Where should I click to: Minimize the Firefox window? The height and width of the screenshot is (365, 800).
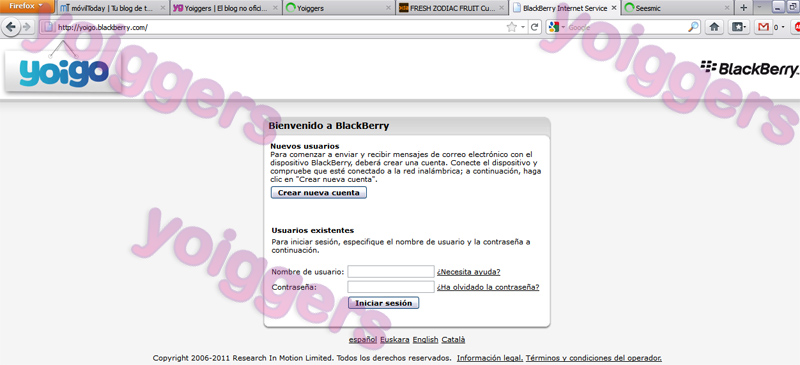[777, 7]
